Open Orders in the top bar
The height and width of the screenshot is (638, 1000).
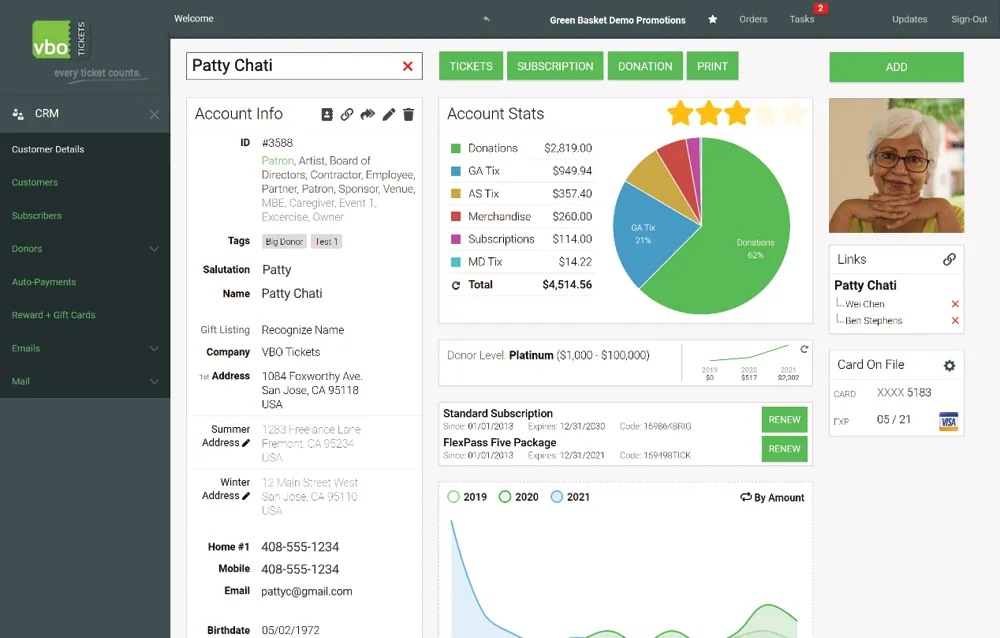(753, 19)
